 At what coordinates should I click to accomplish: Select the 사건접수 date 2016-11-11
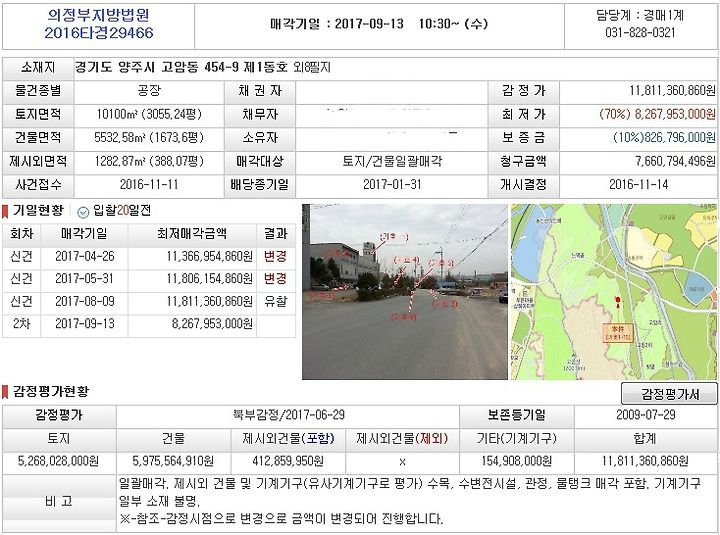pos(149,185)
